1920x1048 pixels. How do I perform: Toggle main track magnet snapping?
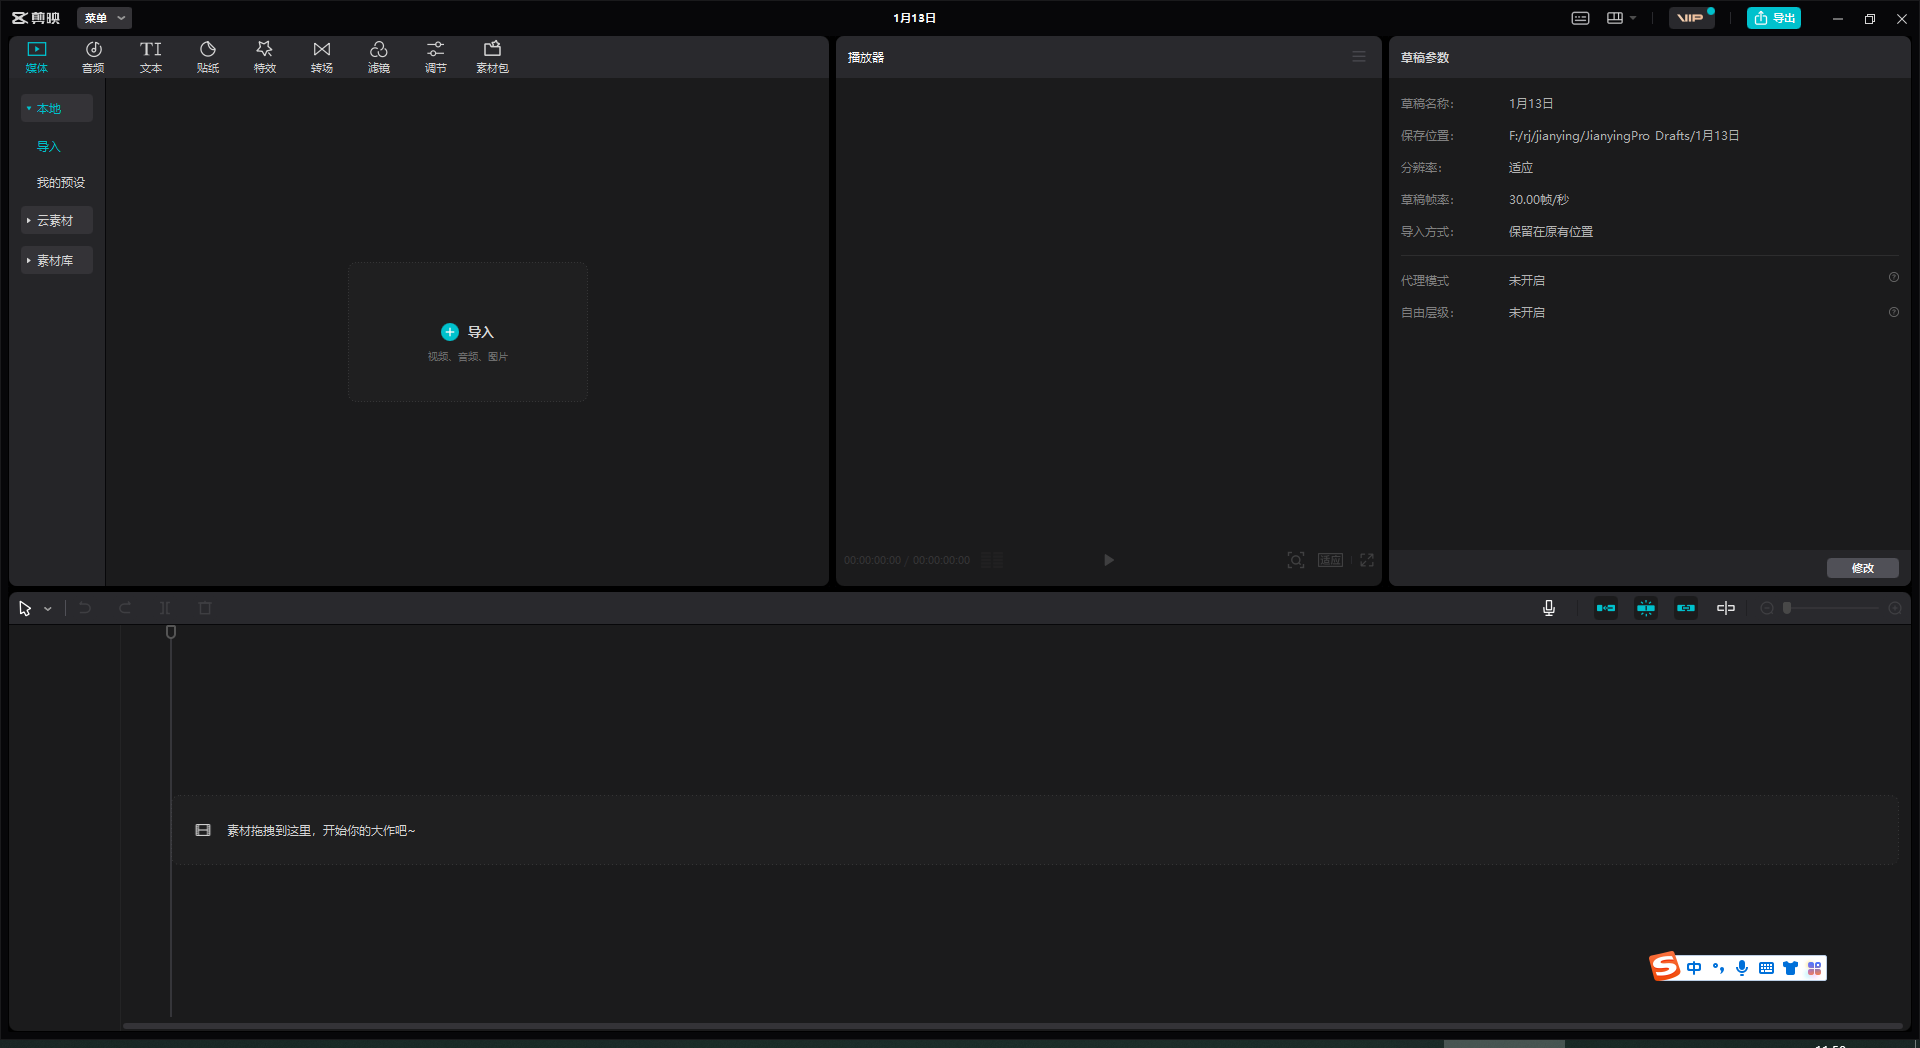tap(1606, 608)
